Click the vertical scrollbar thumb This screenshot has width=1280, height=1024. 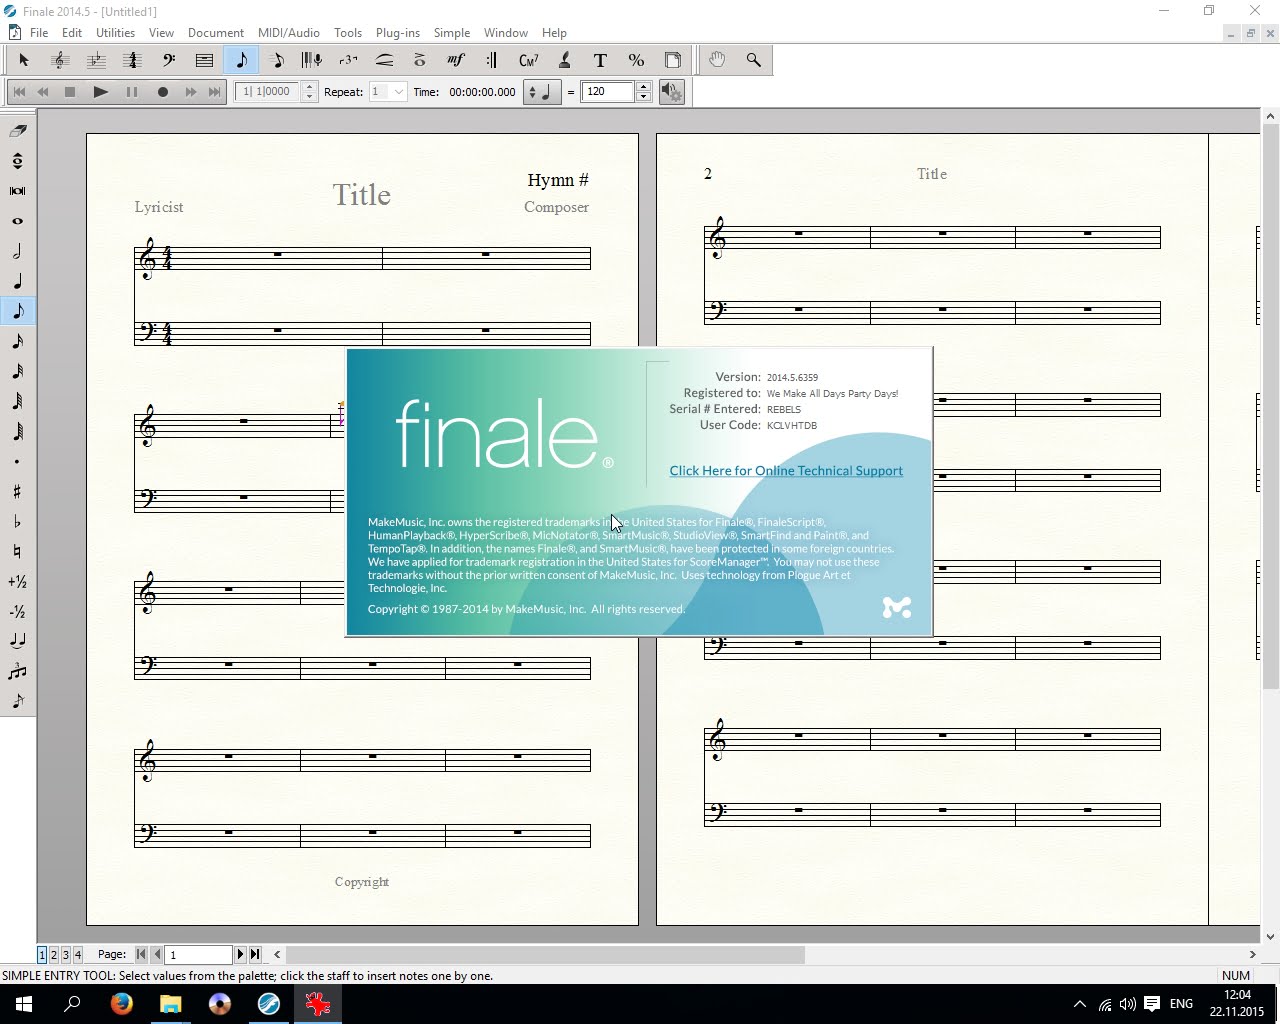coord(1270,404)
